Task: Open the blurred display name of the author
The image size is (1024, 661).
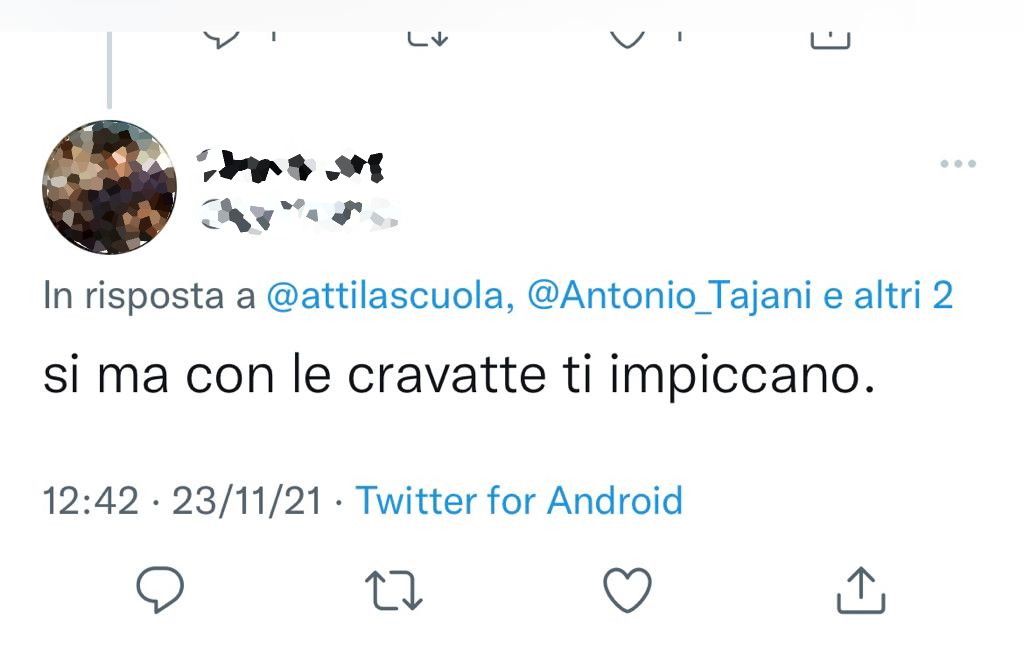Action: [x=290, y=166]
